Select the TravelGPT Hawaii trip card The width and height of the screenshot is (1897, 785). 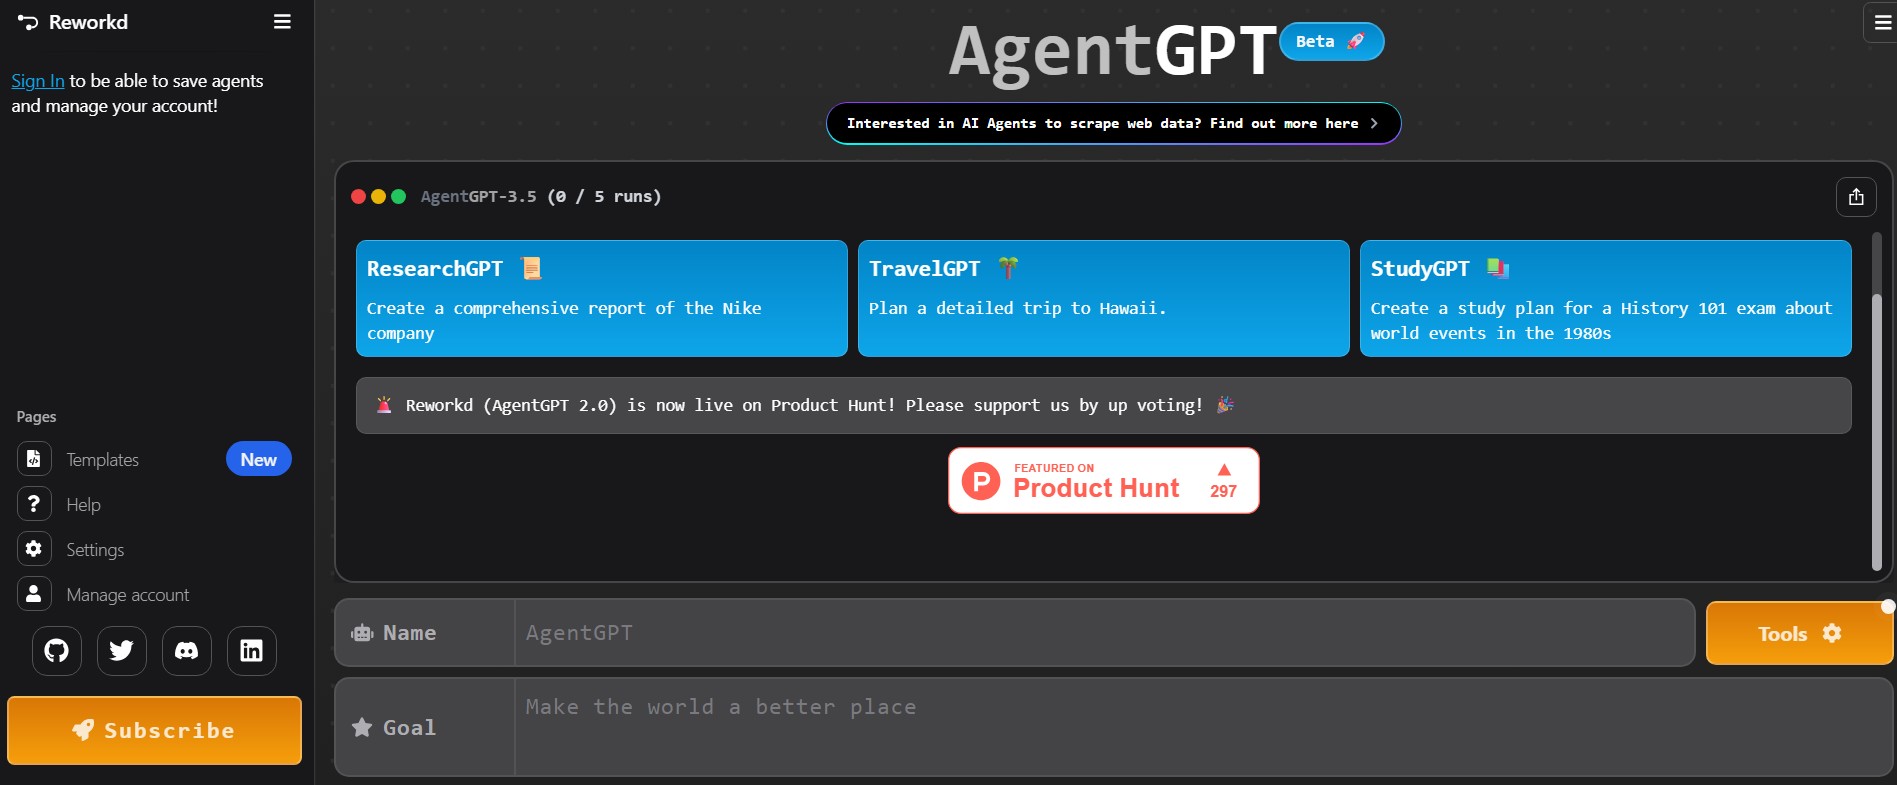1104,298
